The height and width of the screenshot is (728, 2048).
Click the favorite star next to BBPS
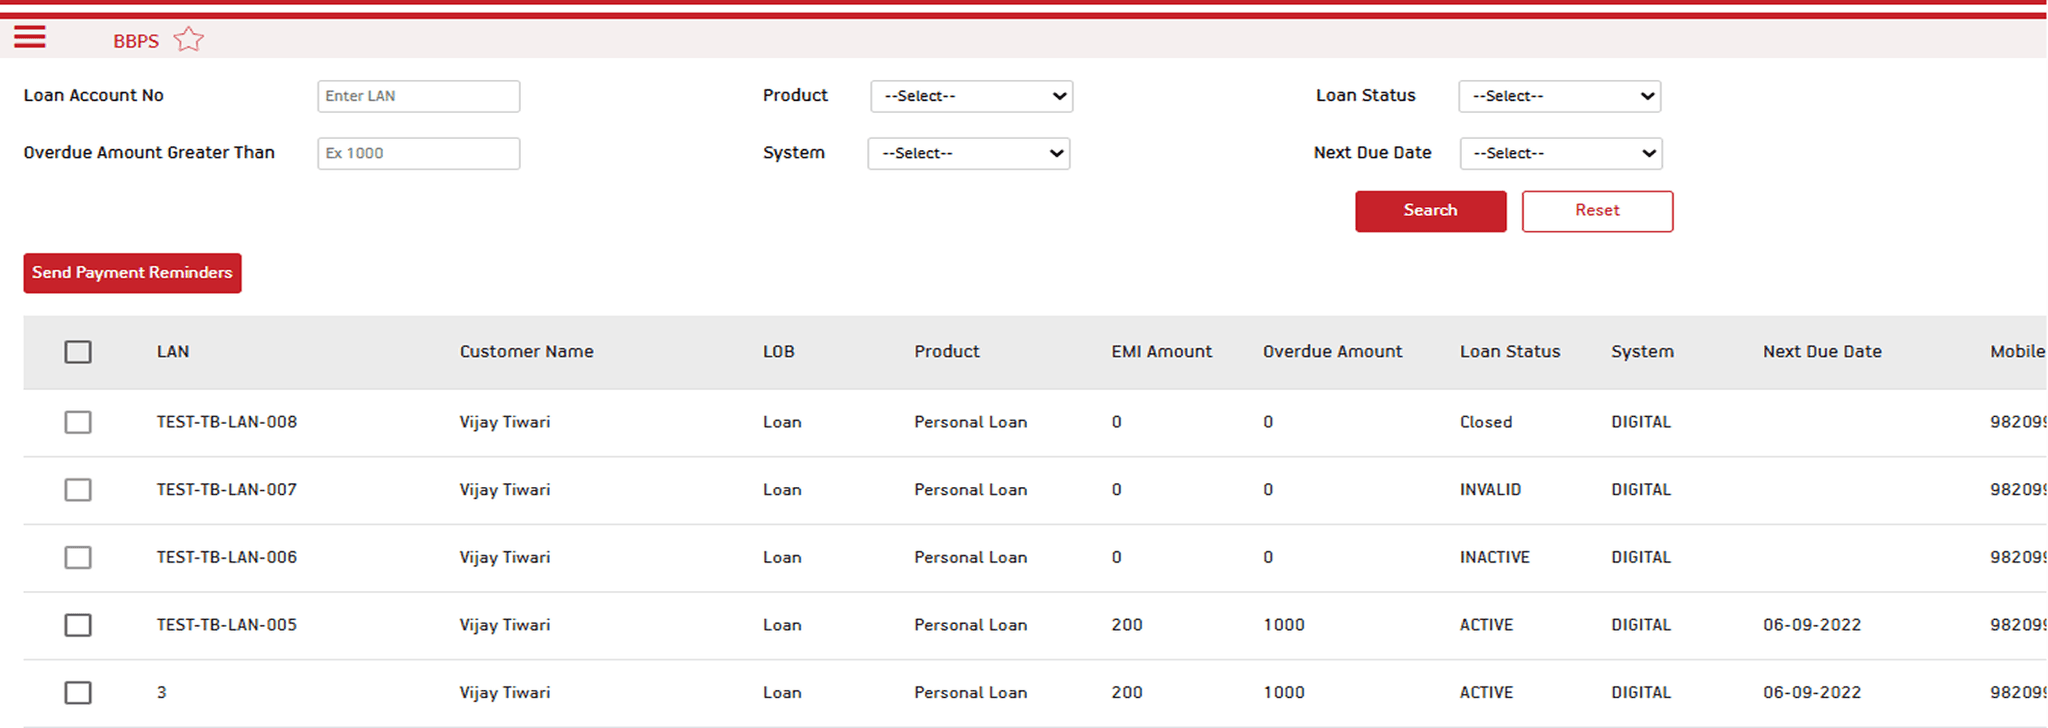(x=188, y=40)
